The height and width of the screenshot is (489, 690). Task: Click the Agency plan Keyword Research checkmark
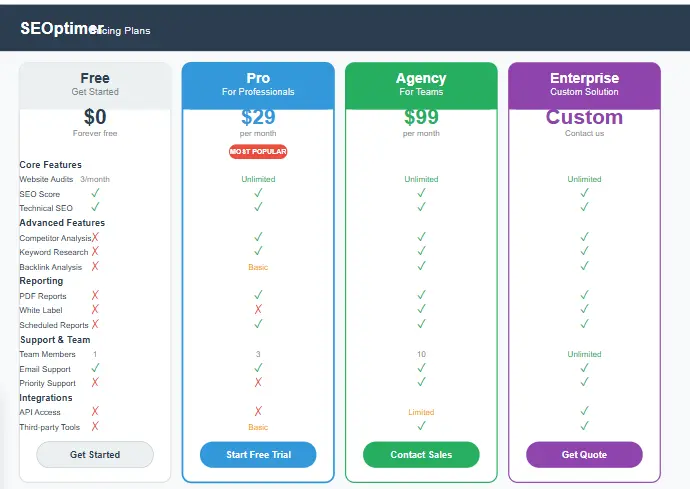tap(421, 252)
